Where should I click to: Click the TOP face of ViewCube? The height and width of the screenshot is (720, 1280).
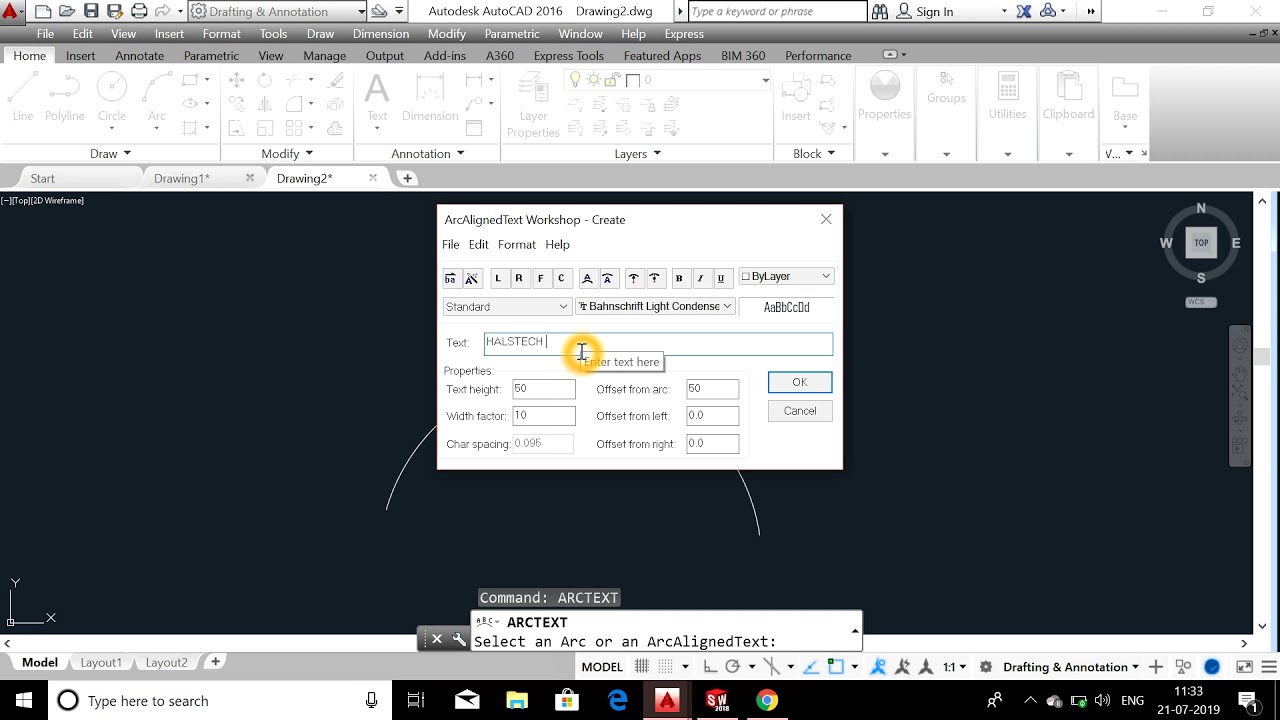[x=1201, y=242]
